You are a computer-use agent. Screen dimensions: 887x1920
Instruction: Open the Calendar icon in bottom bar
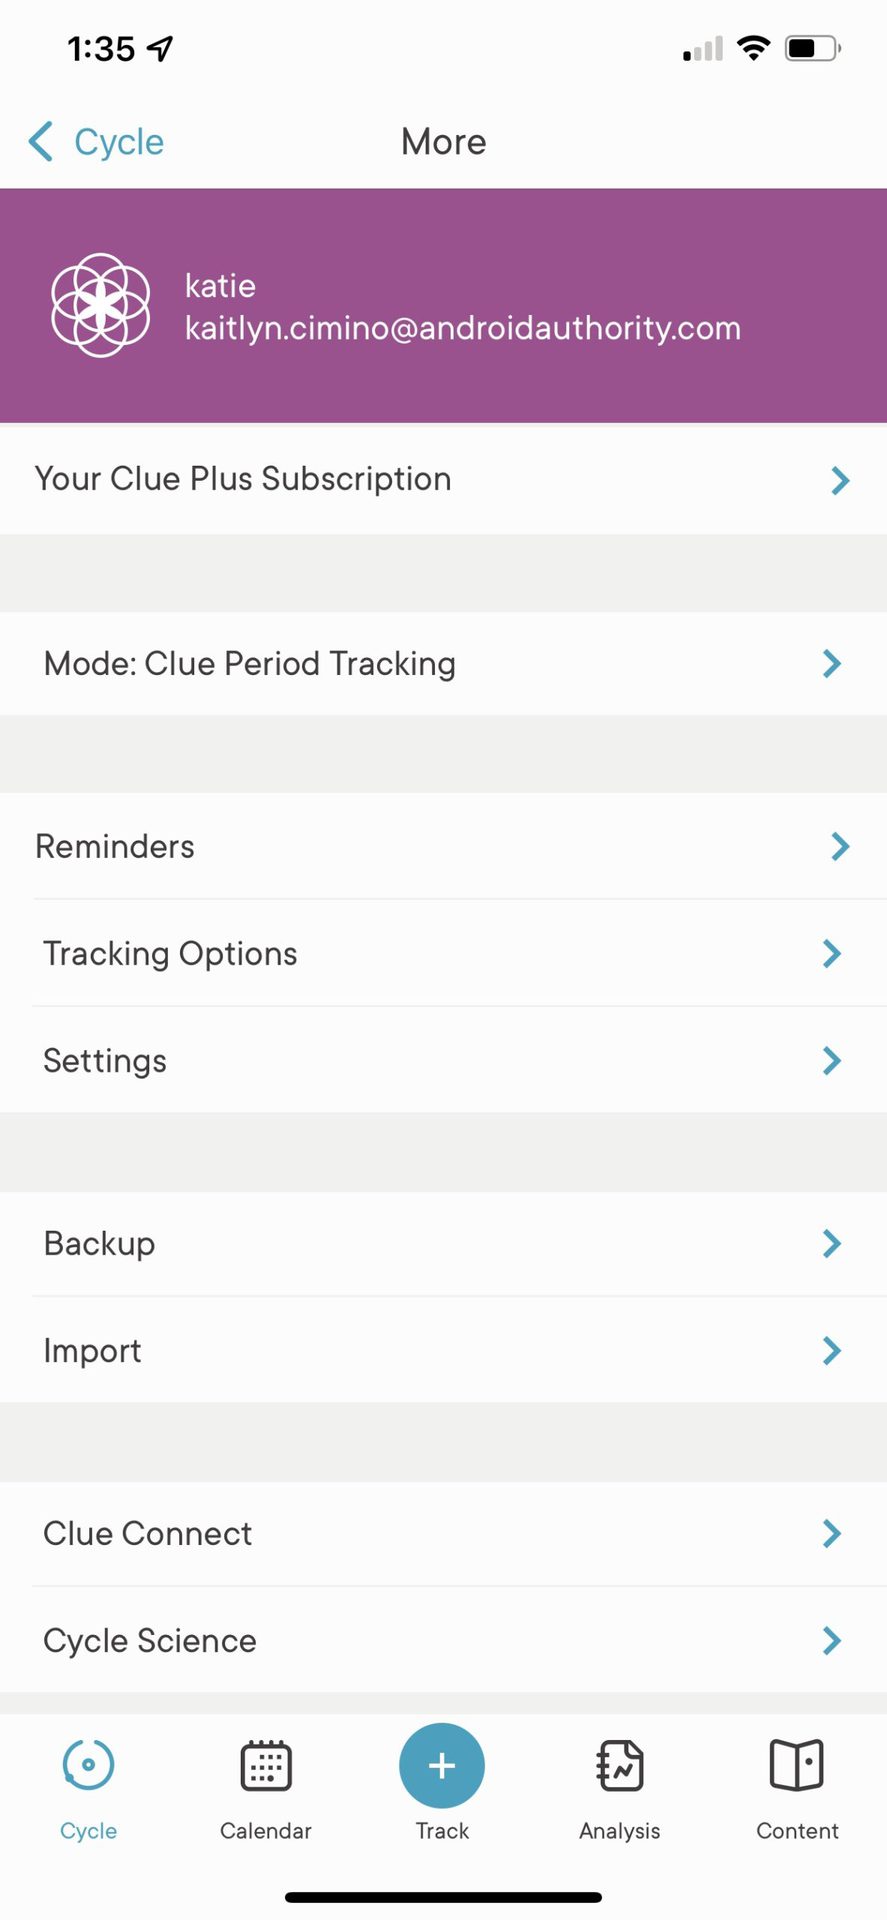tap(266, 1765)
